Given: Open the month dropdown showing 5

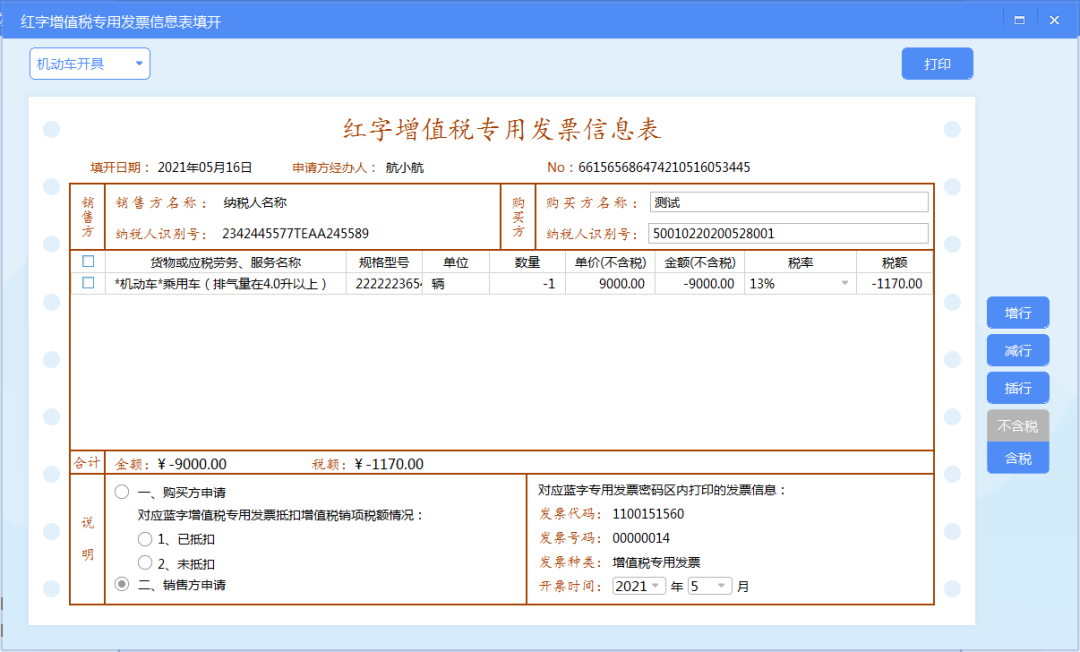Looking at the screenshot, I should pyautogui.click(x=710, y=586).
